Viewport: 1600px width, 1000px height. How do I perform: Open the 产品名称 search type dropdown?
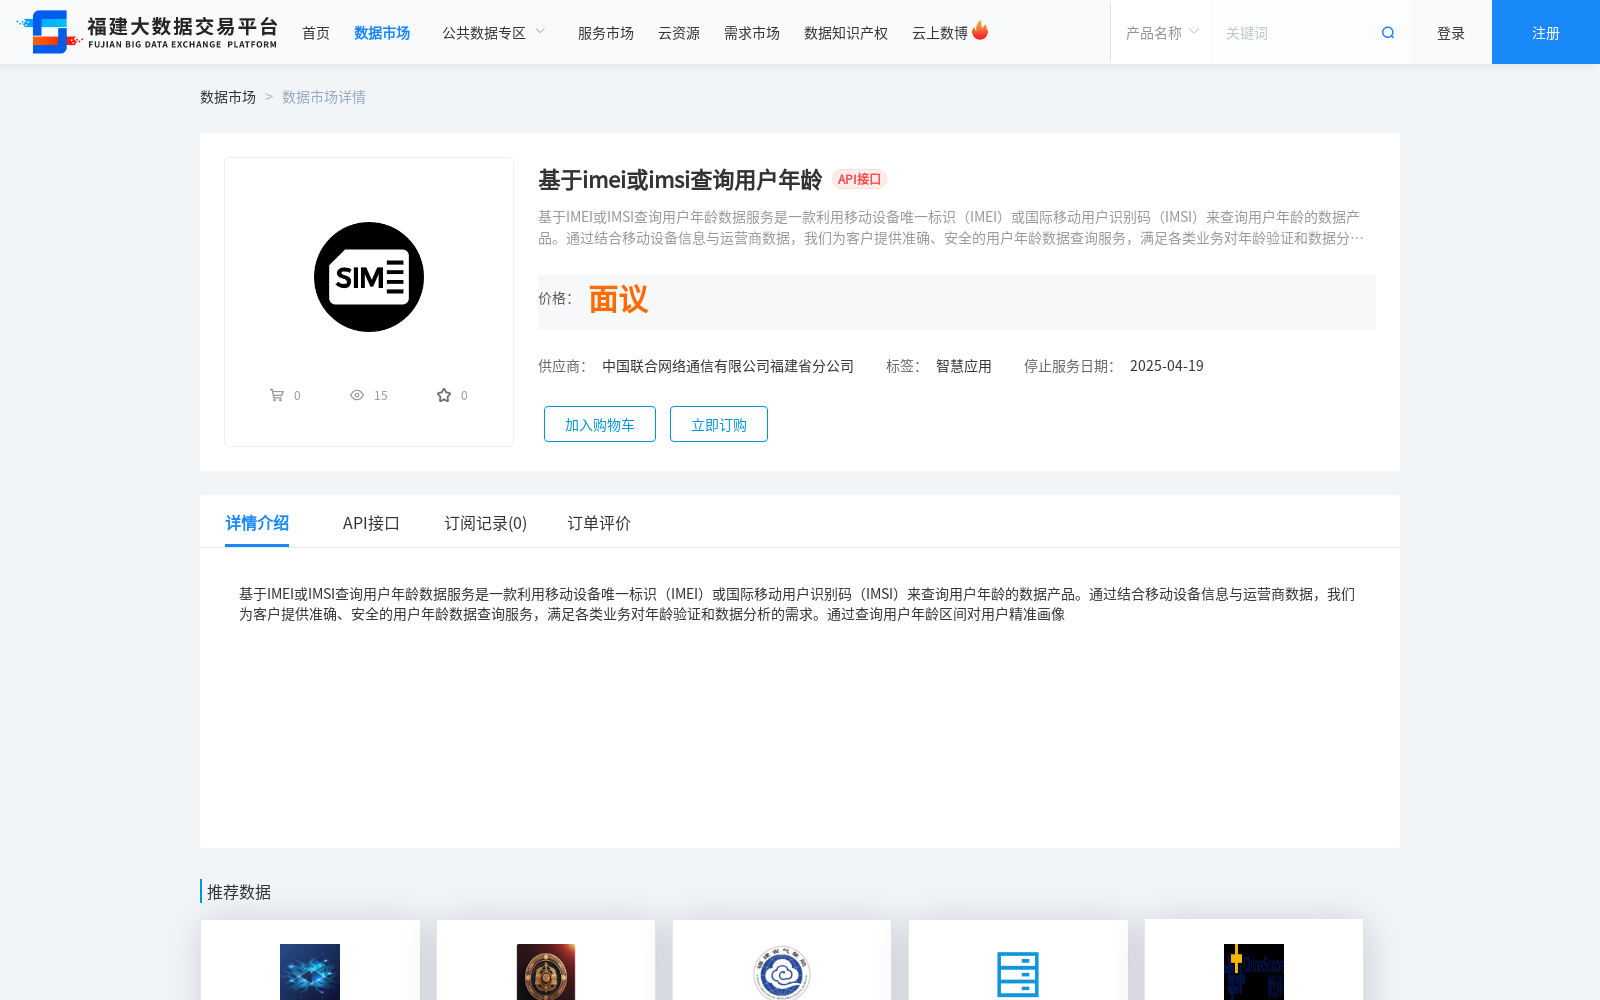1162,33
